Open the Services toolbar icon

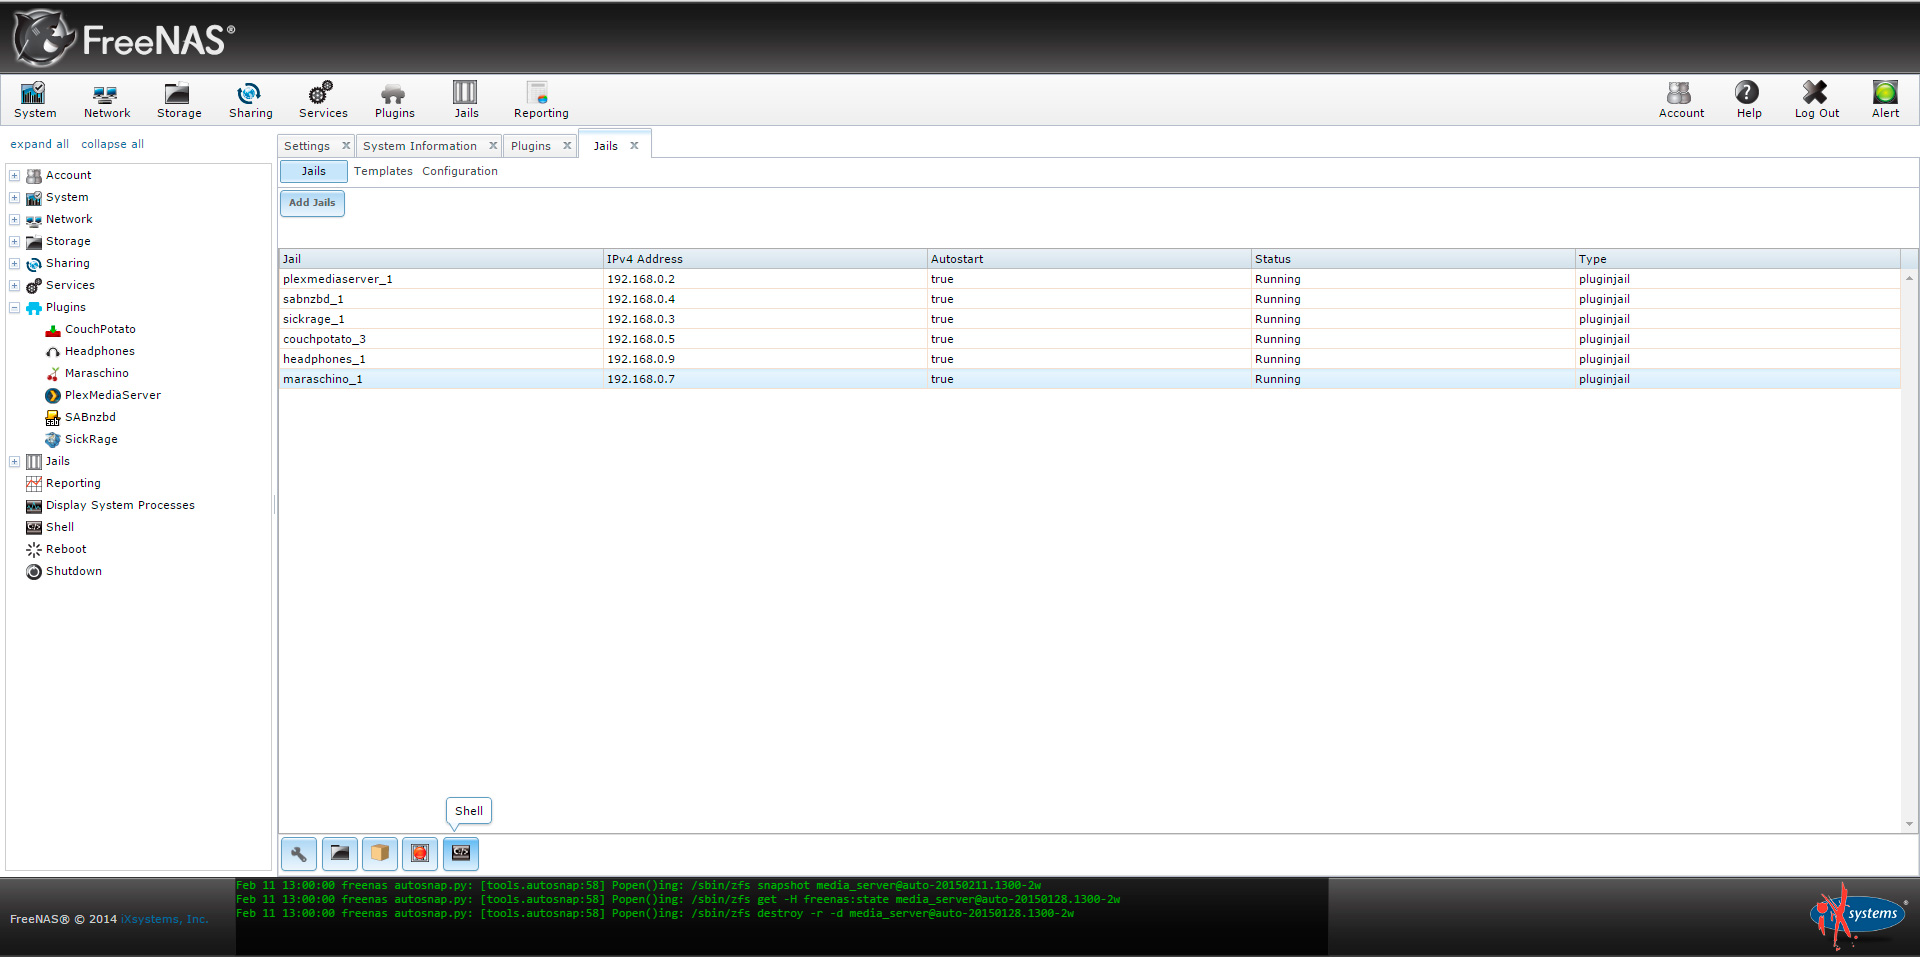tap(323, 100)
